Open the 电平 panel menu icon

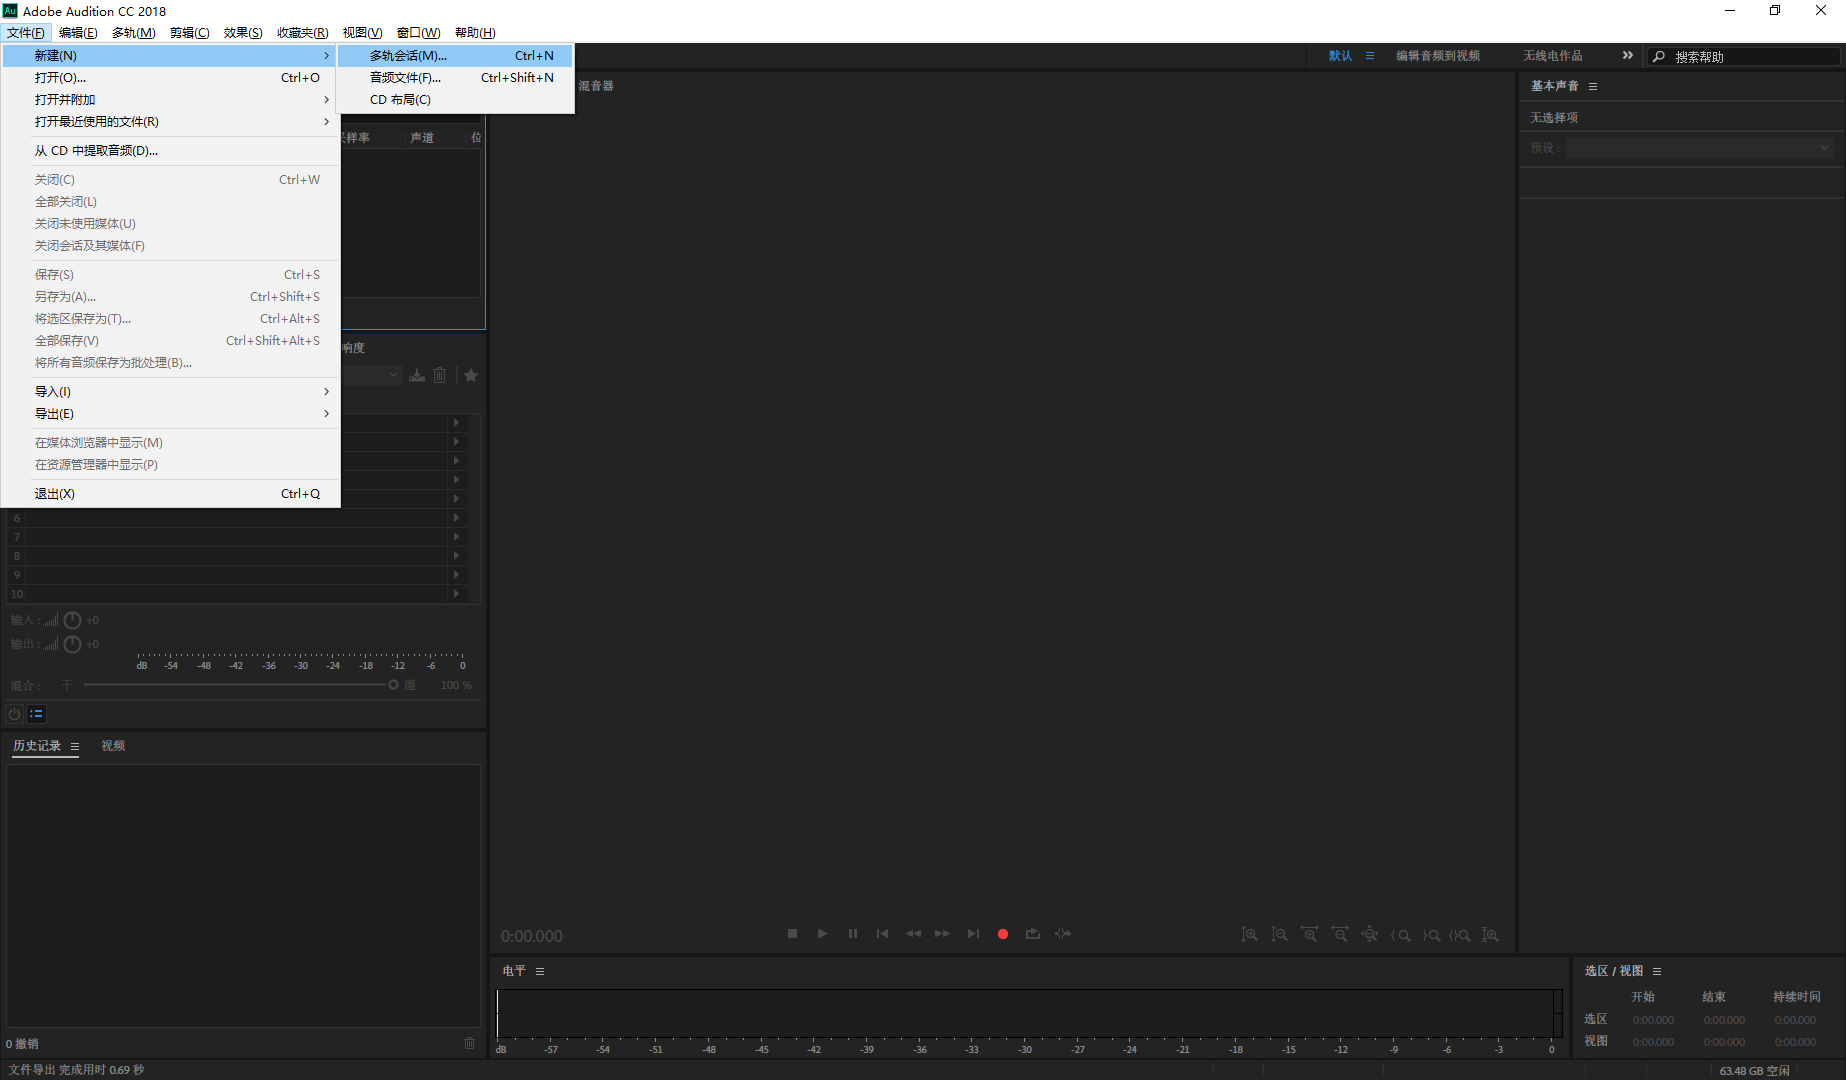(540, 972)
